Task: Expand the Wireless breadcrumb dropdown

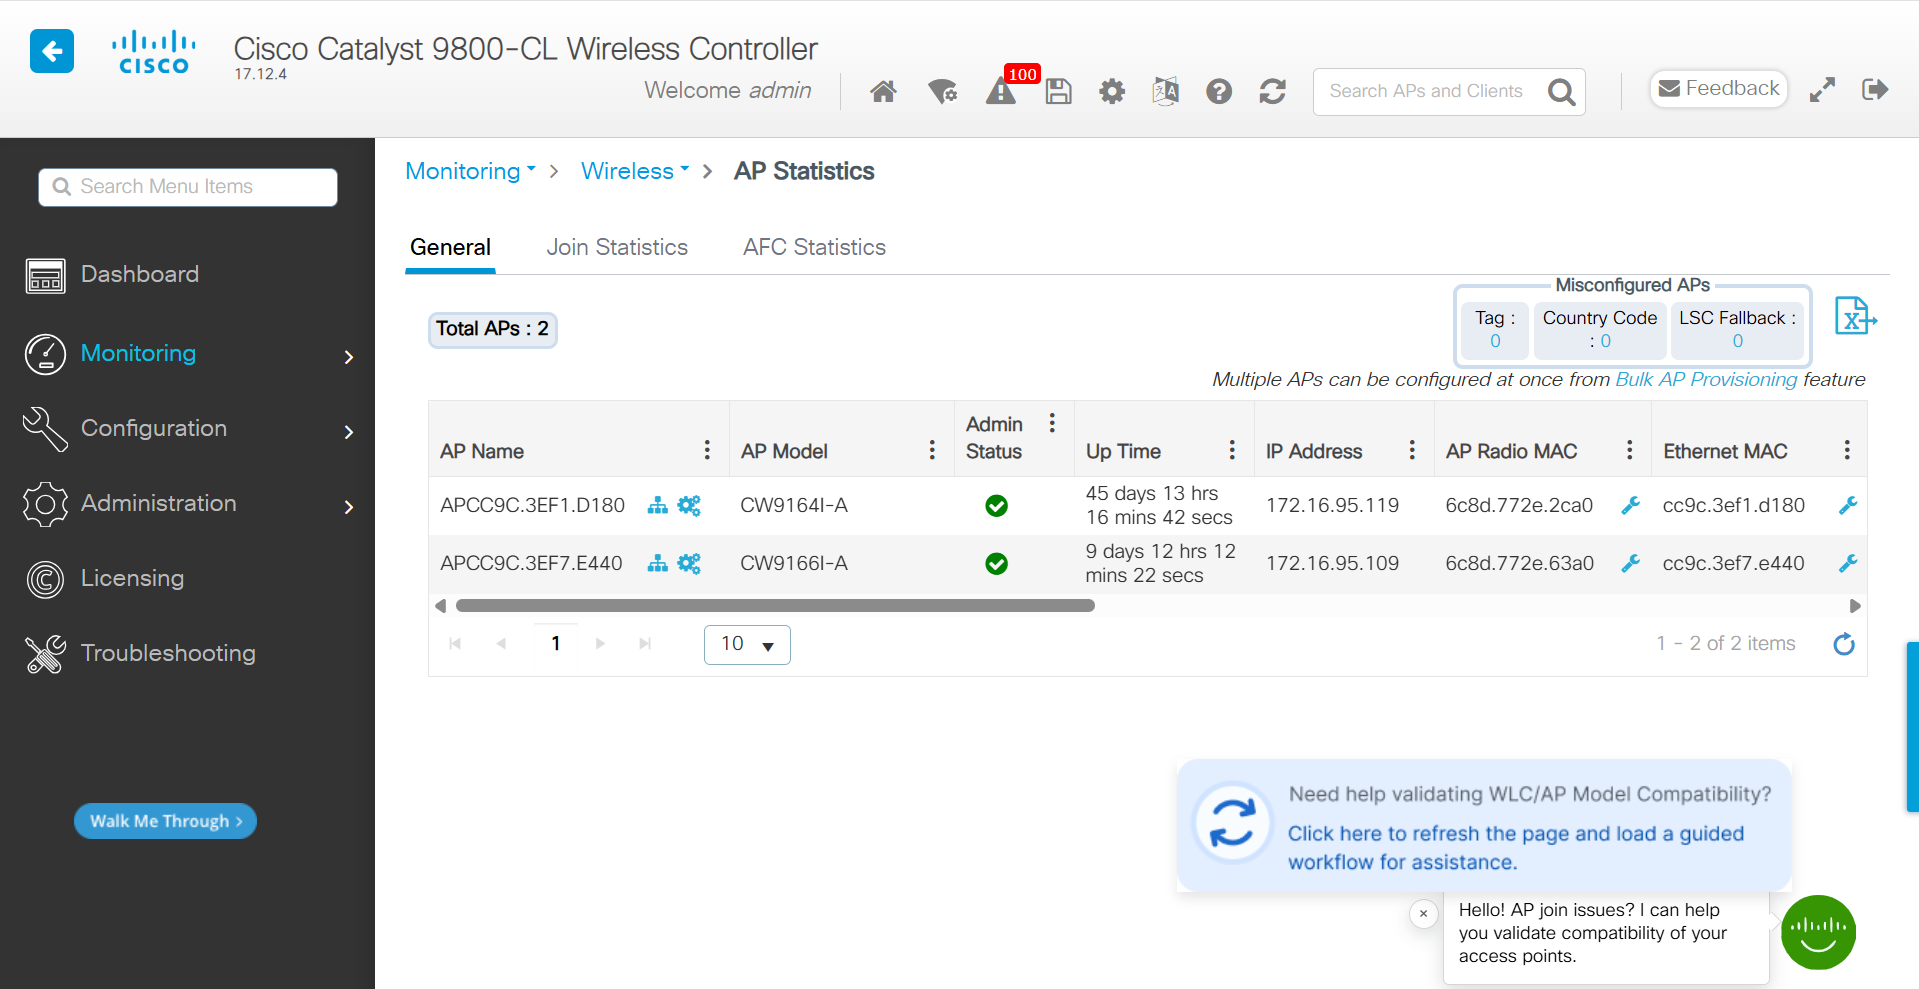Action: (635, 171)
